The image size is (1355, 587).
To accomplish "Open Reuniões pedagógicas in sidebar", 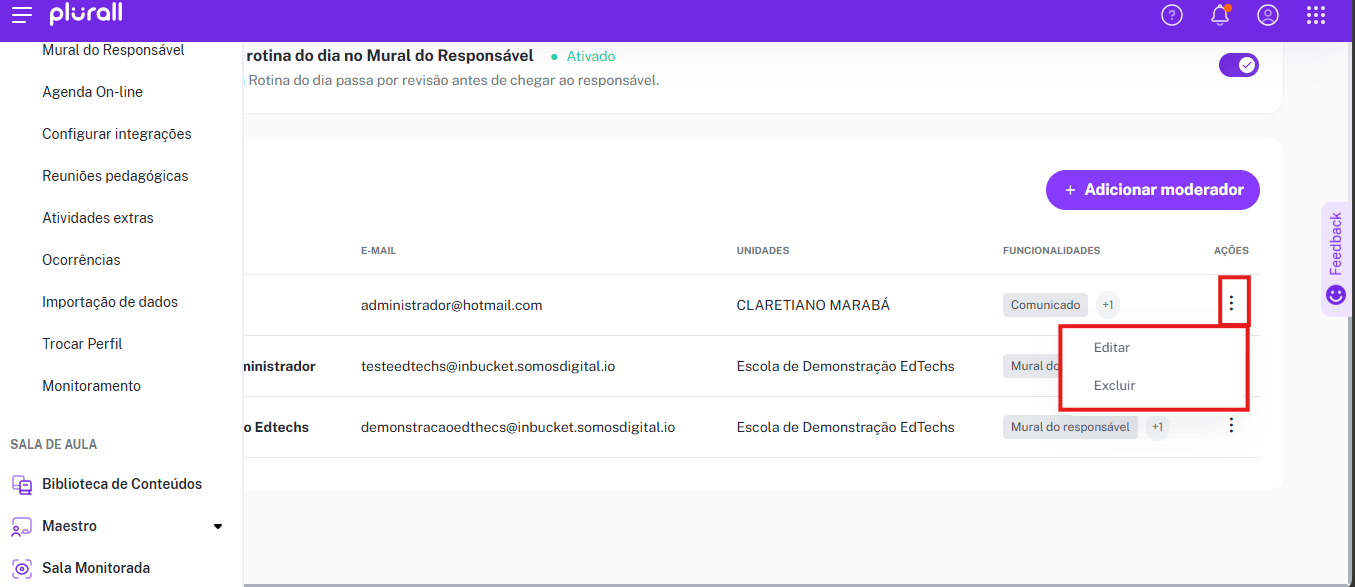I will 115,176.
